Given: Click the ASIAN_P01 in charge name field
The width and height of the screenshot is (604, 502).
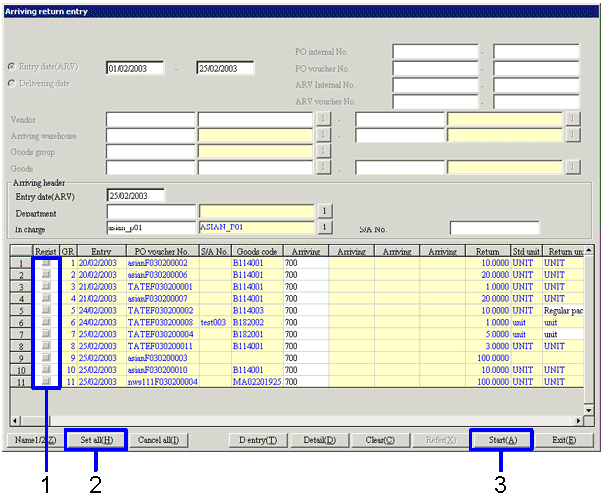Looking at the screenshot, I should click(x=257, y=227).
